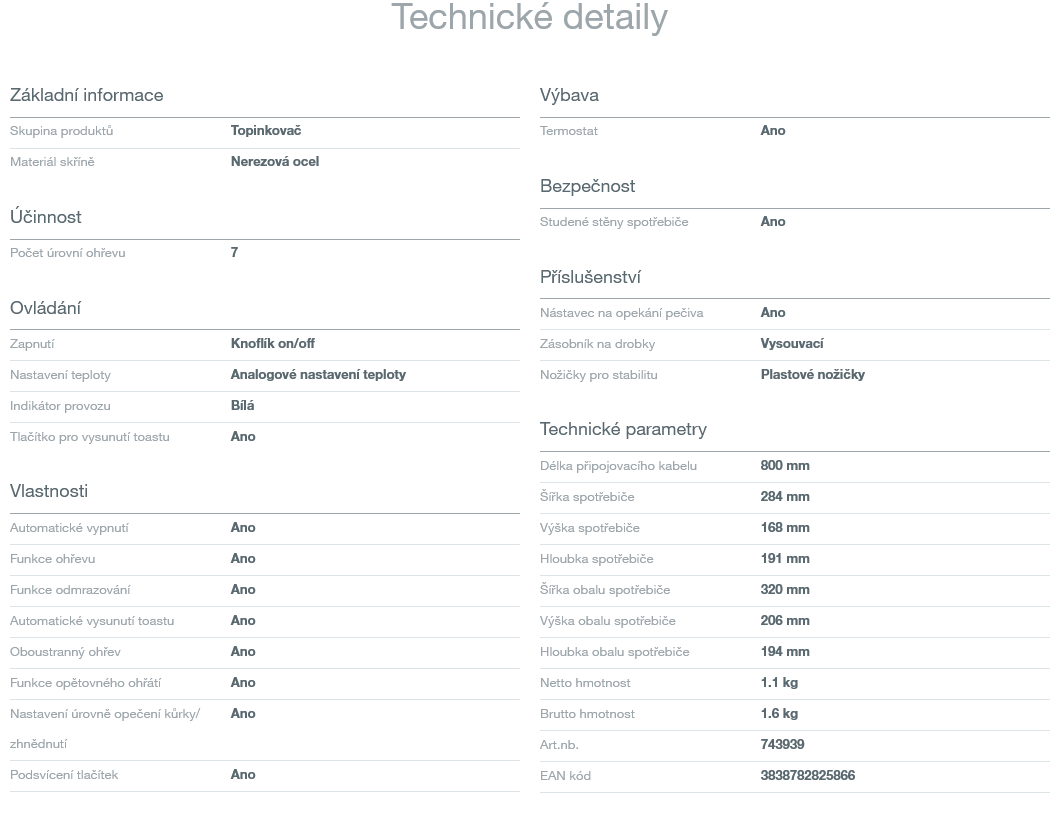The width and height of the screenshot is (1060, 838).
Task: Click the Podsvícení tlačítek label
Action: [64, 775]
